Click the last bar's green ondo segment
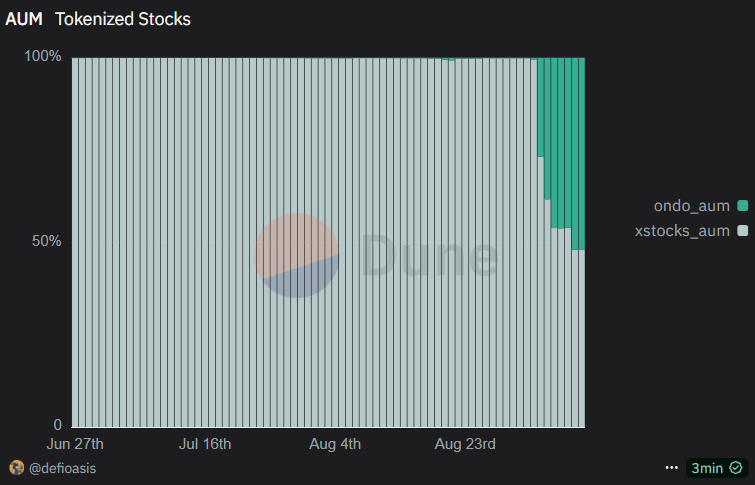755x485 pixels. tap(582, 154)
